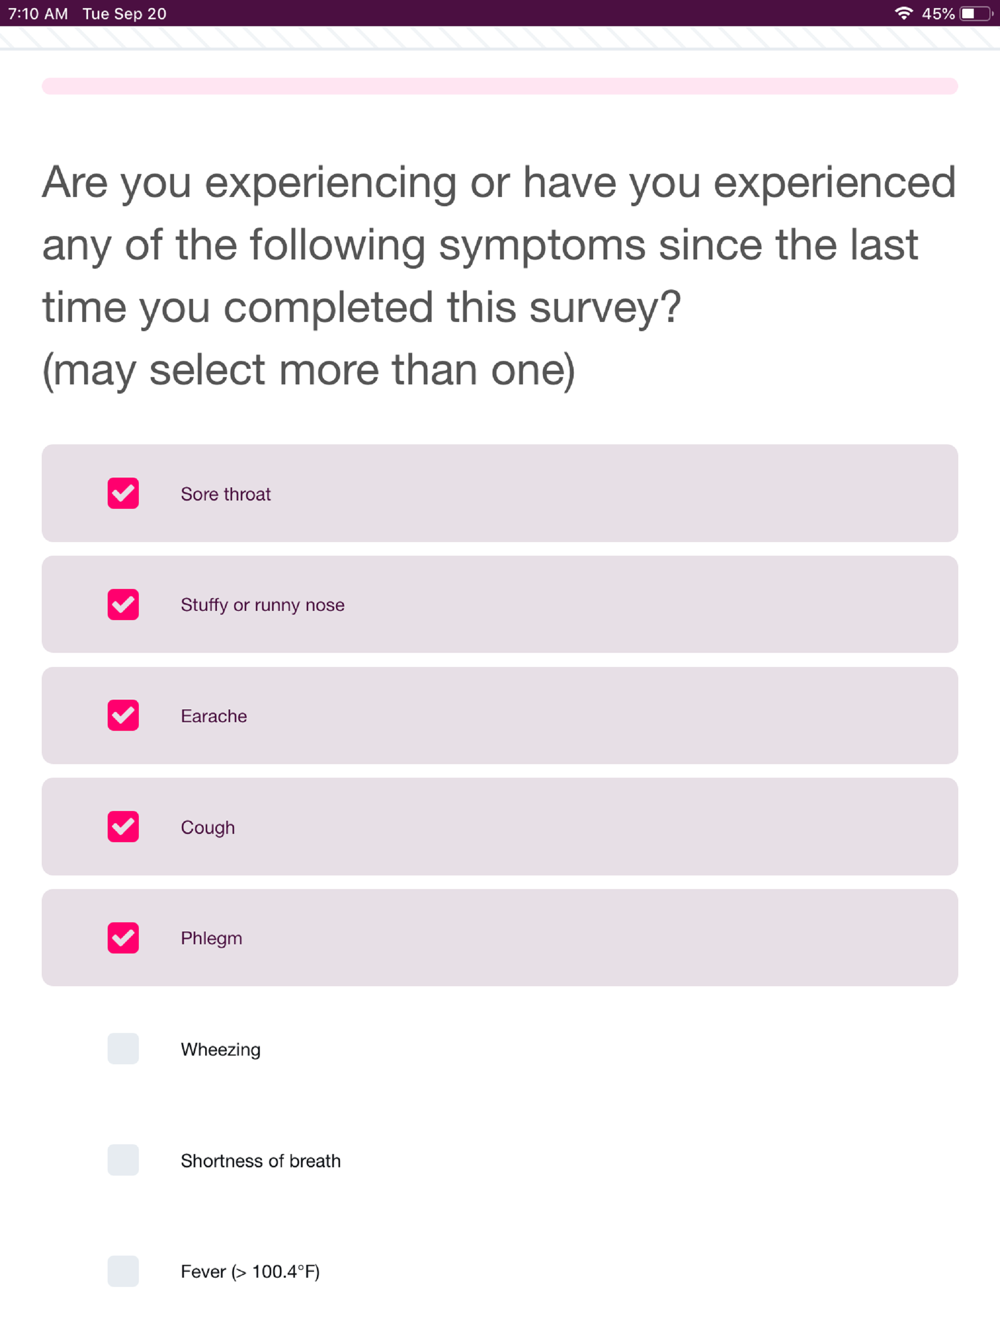Viewport: 1000px width, 1334px height.
Task: Click the "Sore throat" label text
Action: 226,494
